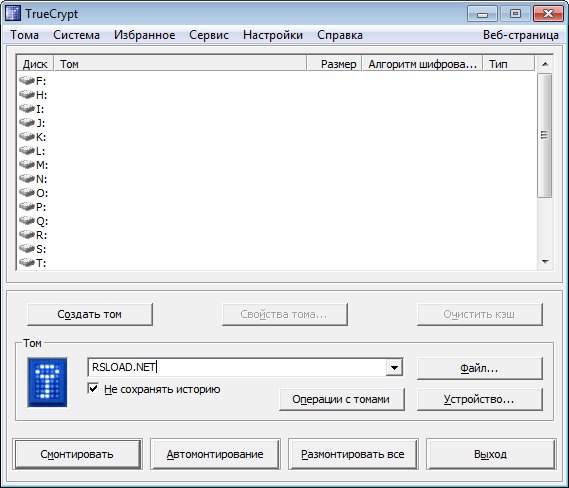Viewport: 569px width, 488px height.
Task: Open the Тома menu
Action: tap(24, 35)
